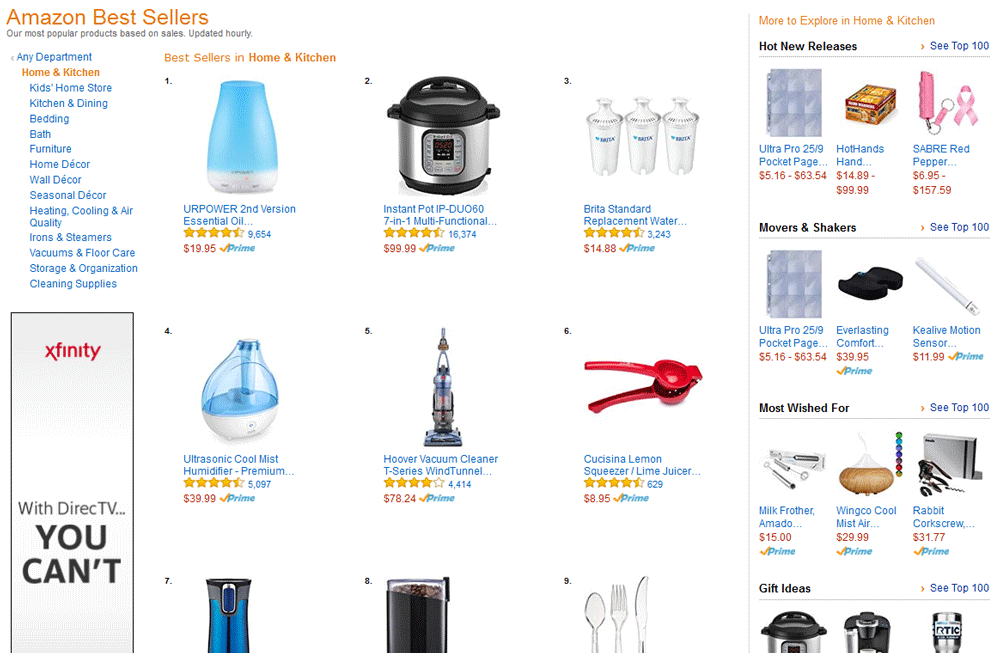The width and height of the screenshot is (1000, 653).
Task: Choose Vacuums & Floor Care category
Action: 82,253
